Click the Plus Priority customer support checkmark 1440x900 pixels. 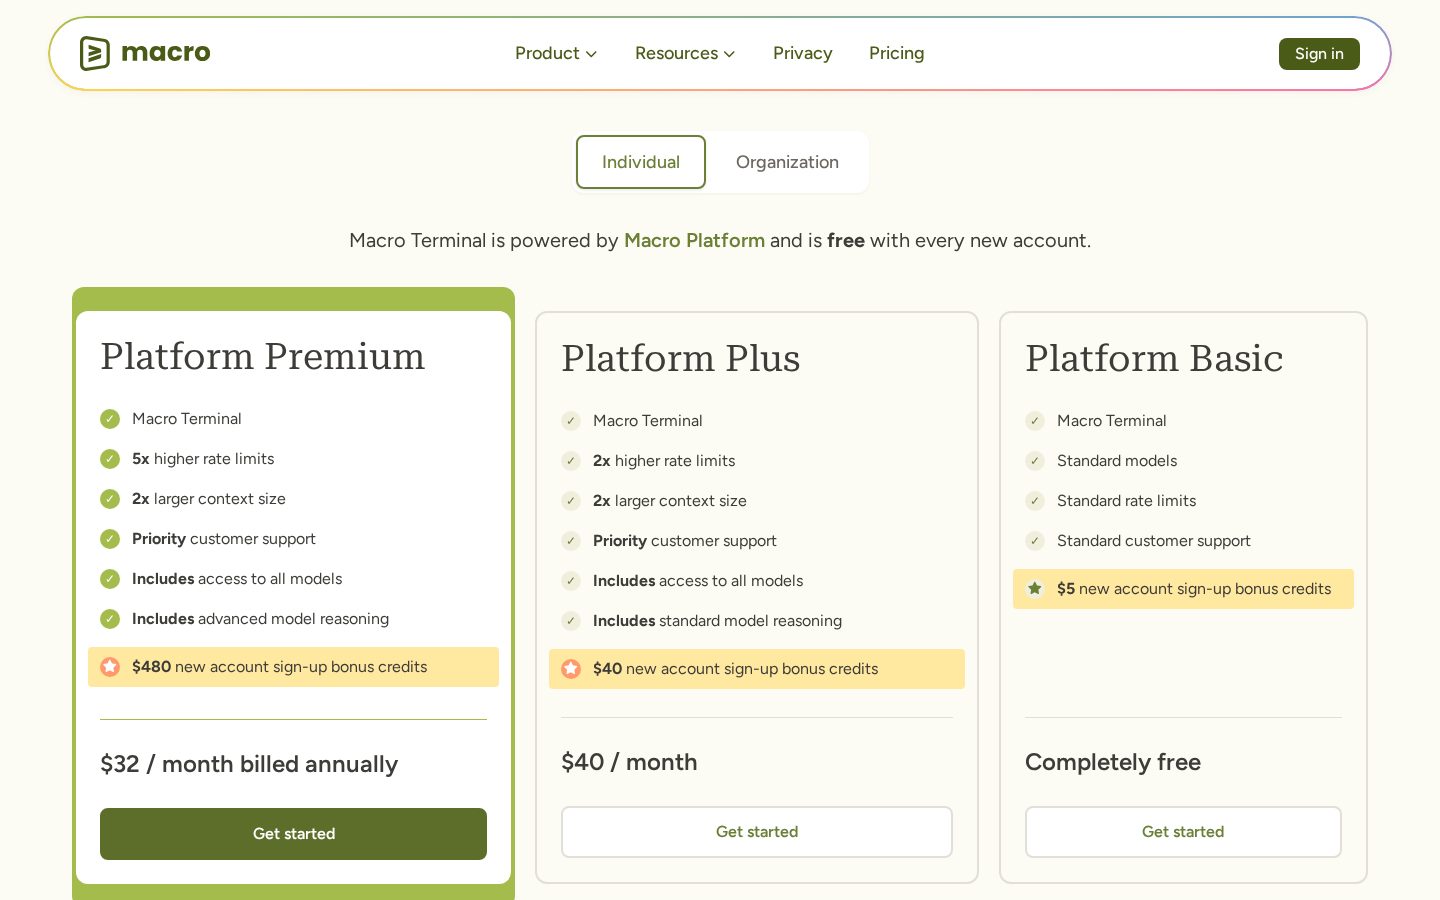pyautogui.click(x=571, y=541)
